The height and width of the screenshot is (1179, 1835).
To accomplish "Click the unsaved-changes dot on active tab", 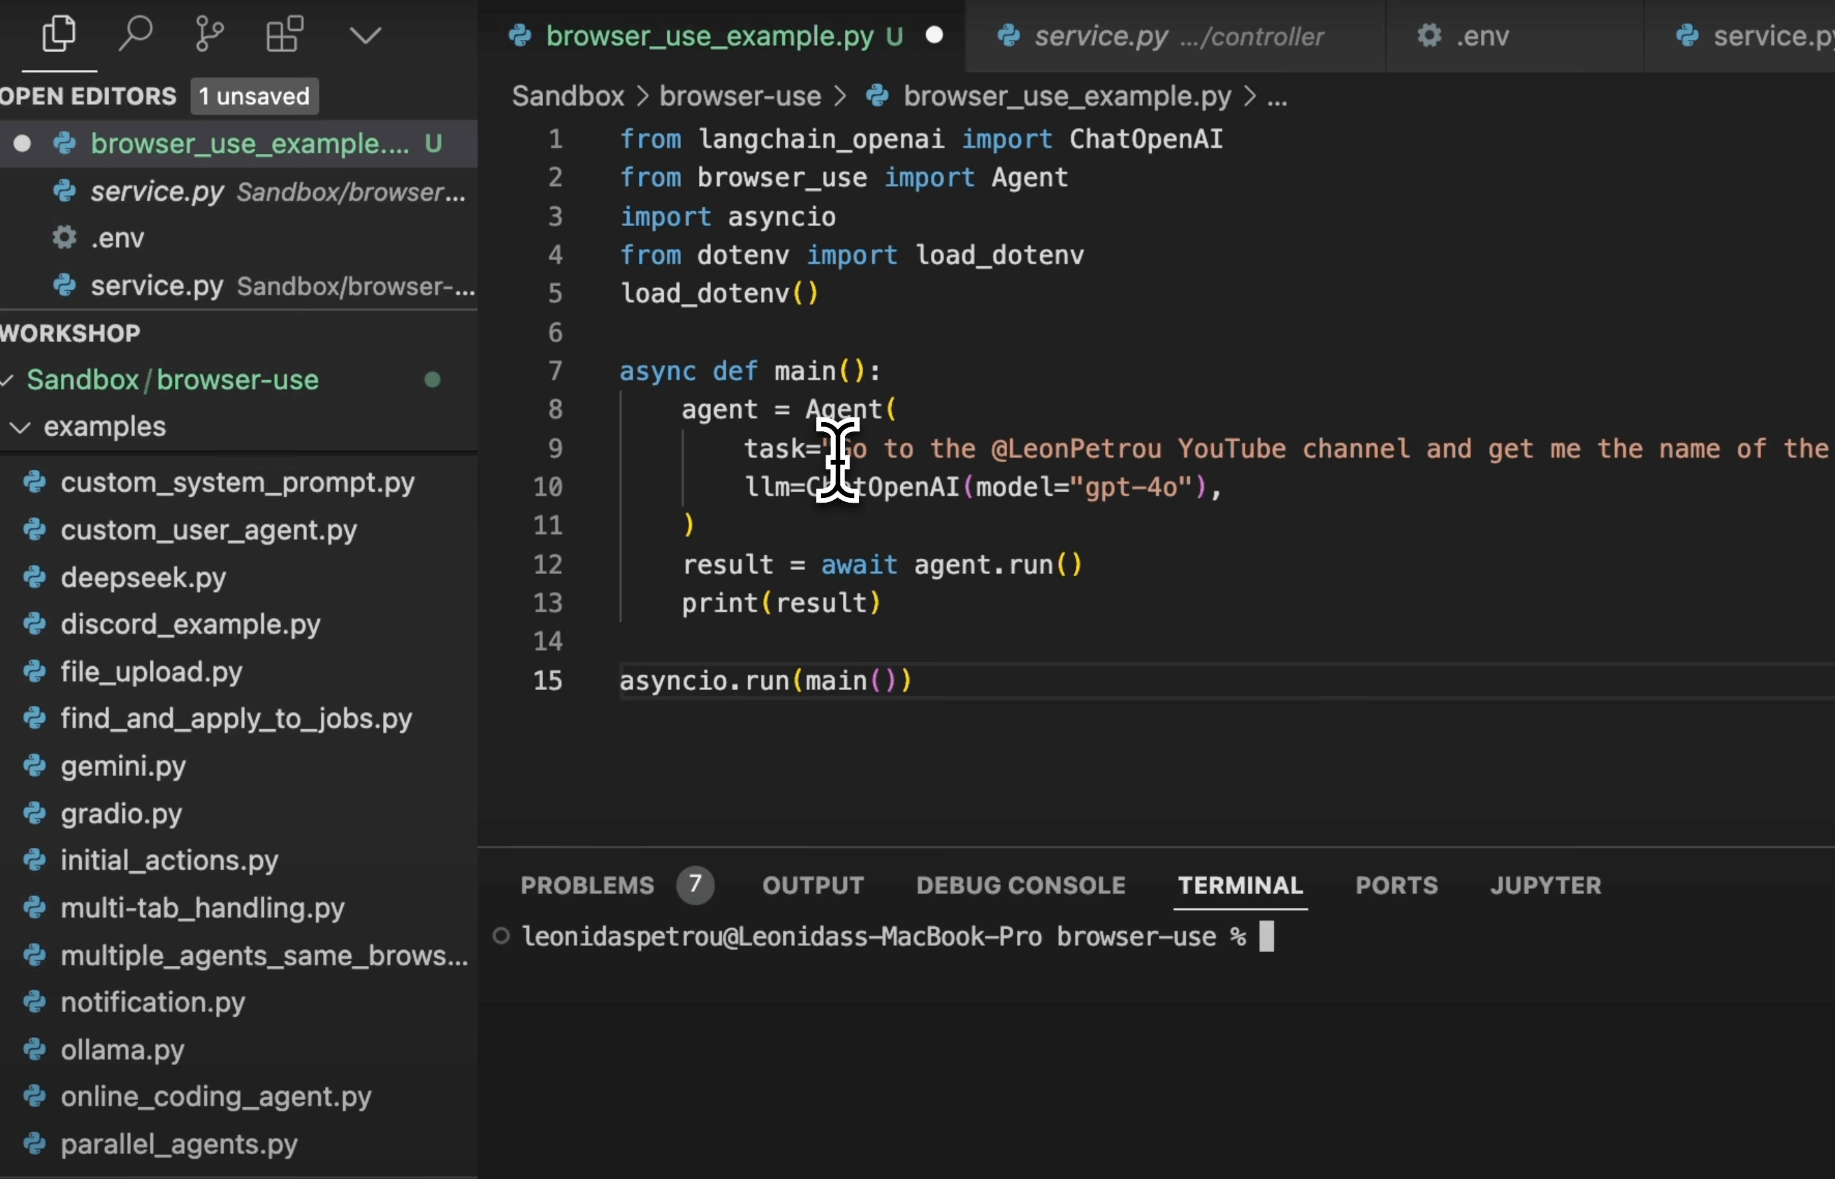I will (x=933, y=34).
